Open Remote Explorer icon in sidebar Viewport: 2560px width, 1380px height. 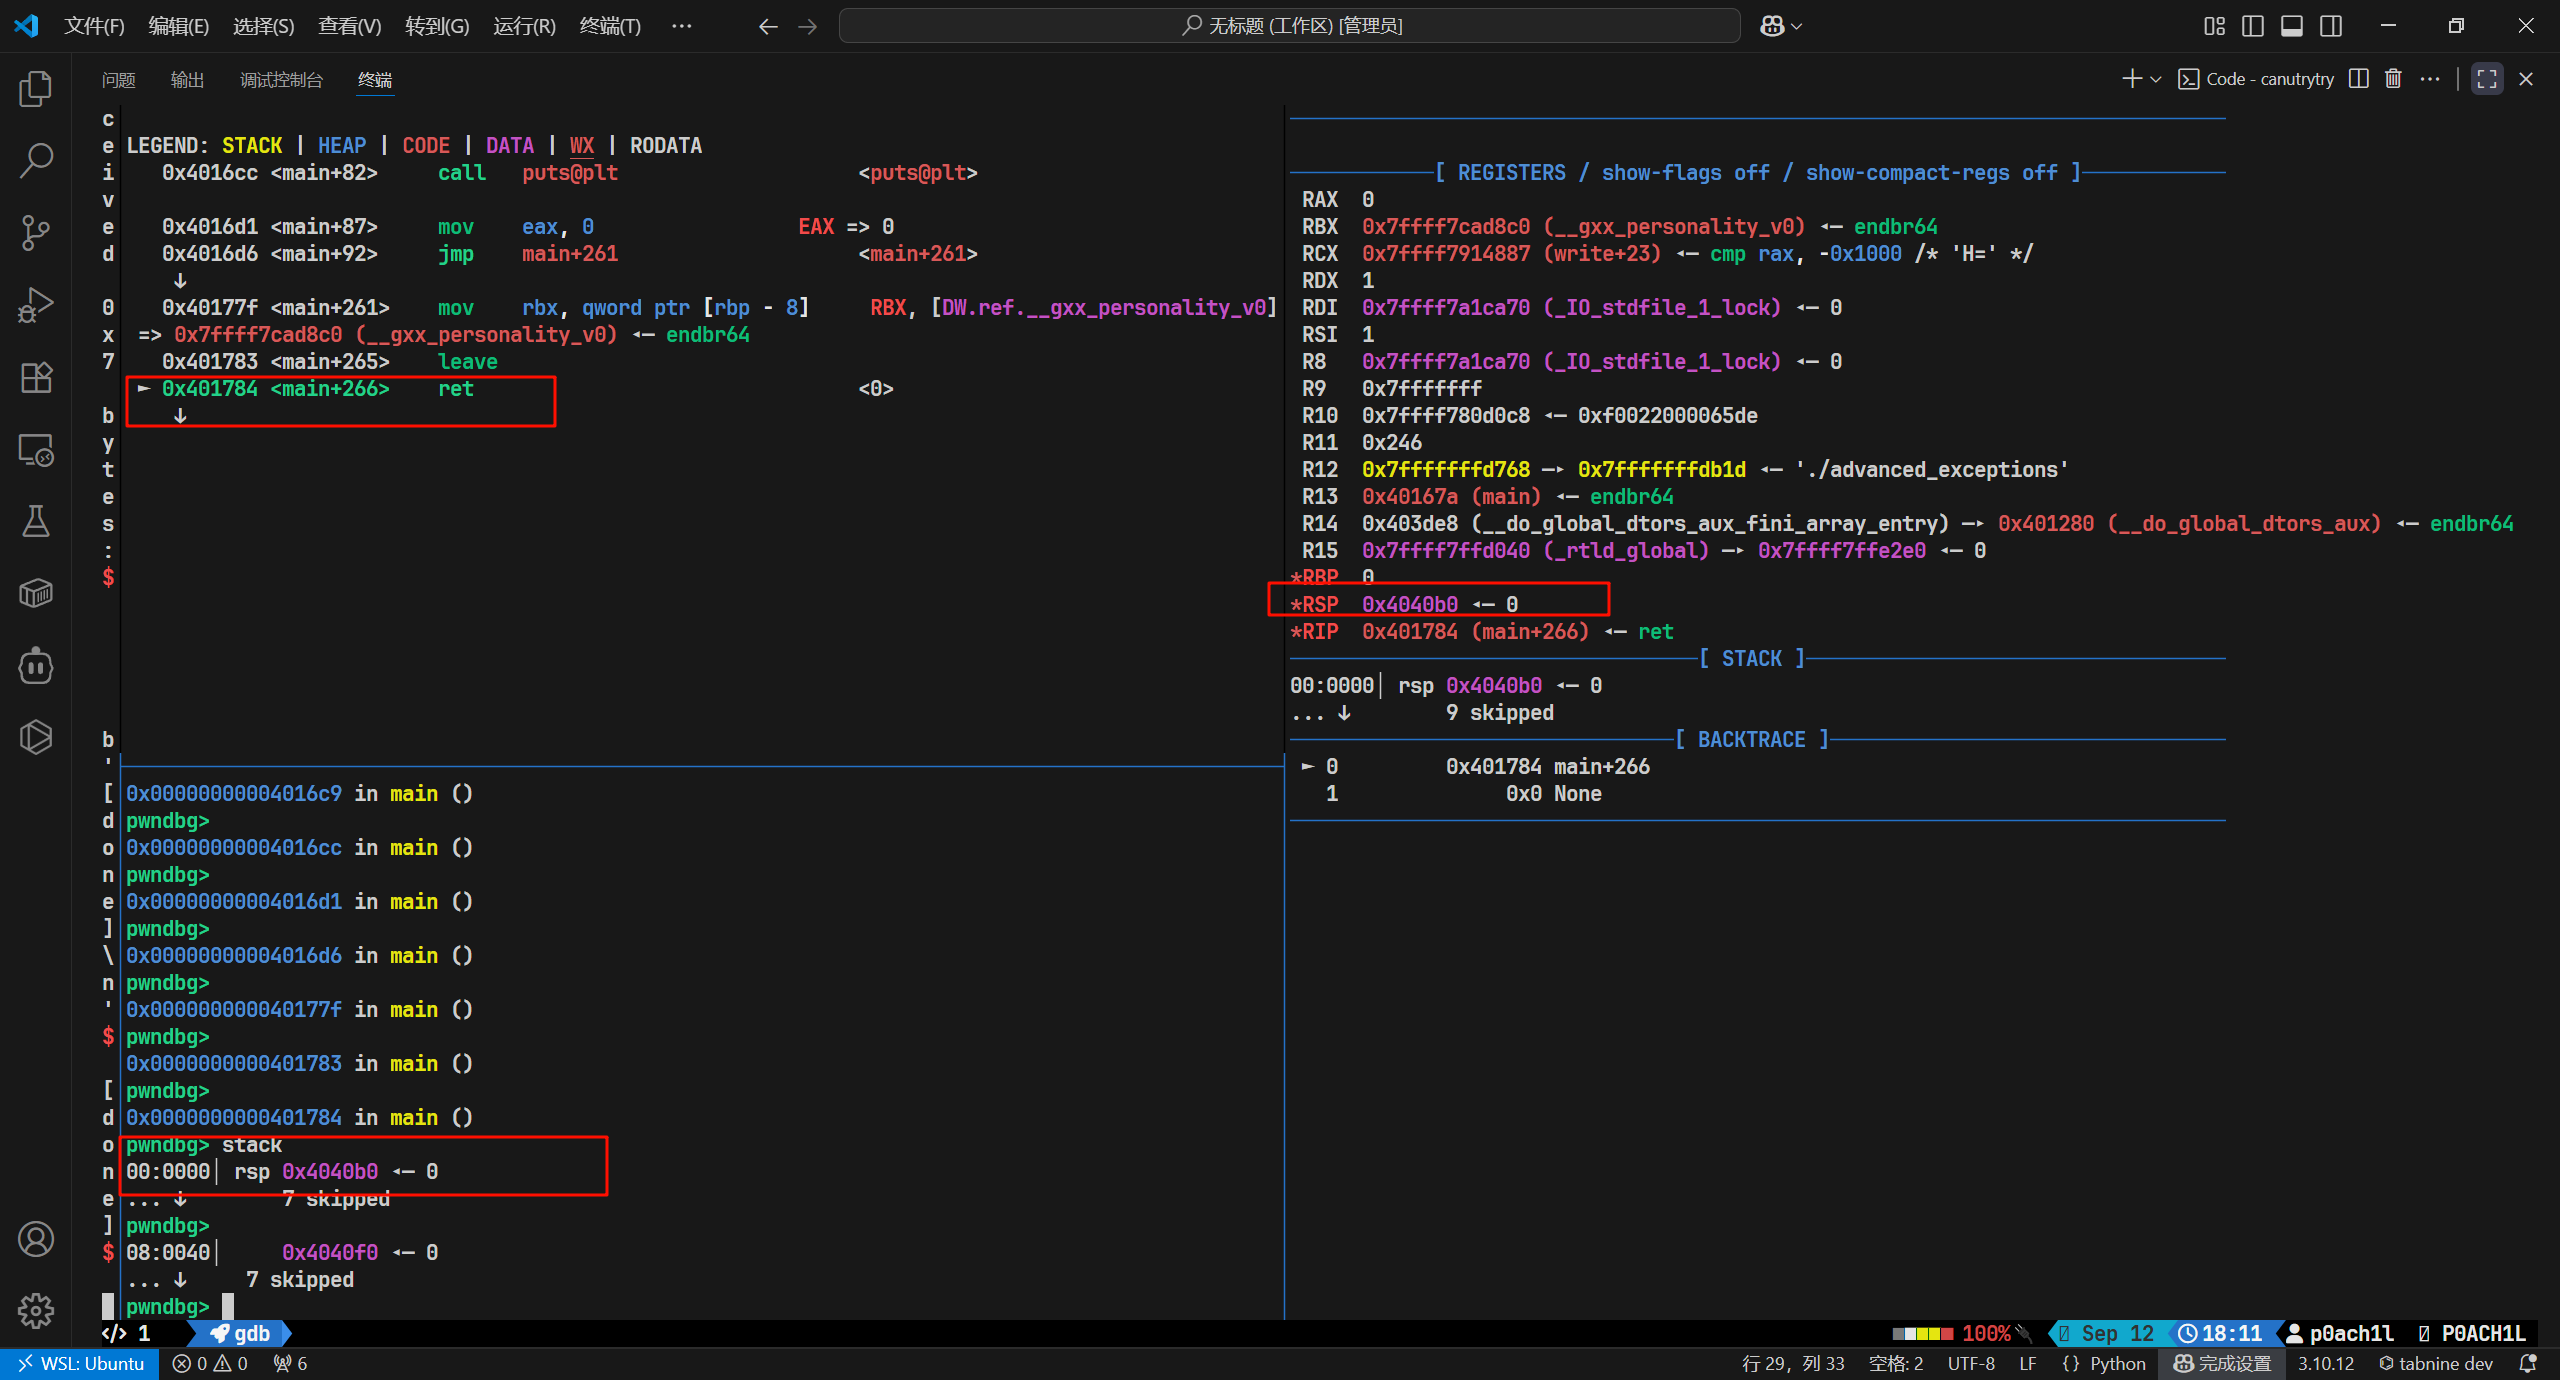coord(36,450)
